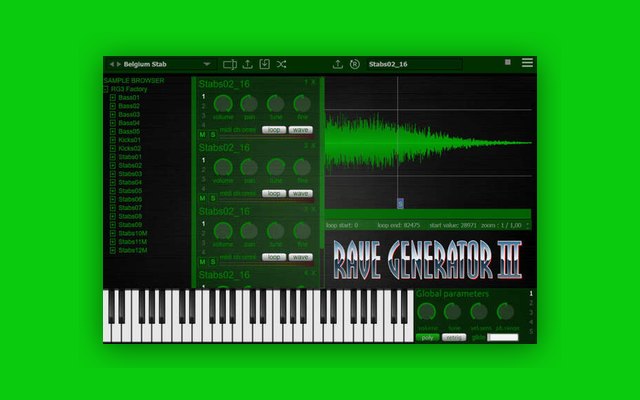Screen dimensions: 640x400
Task: Expand the Stabs12M folder
Action: tap(113, 250)
